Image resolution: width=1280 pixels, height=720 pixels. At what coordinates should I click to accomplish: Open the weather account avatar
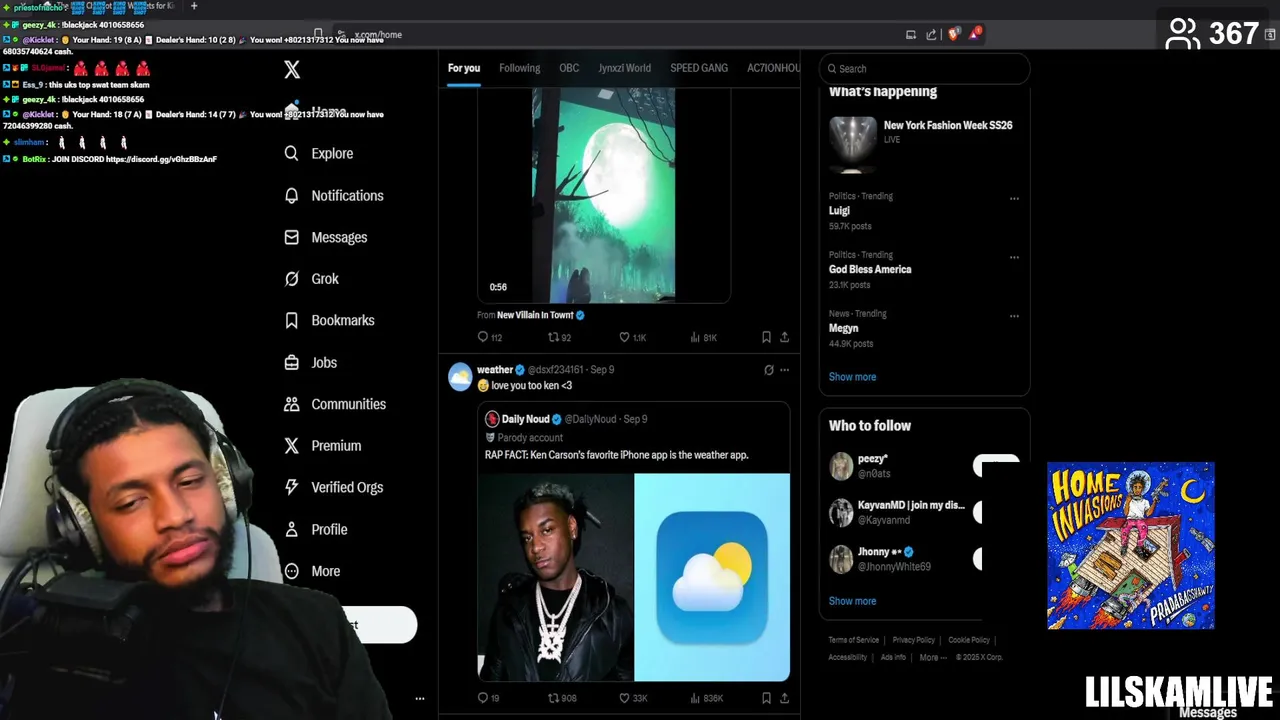(460, 377)
